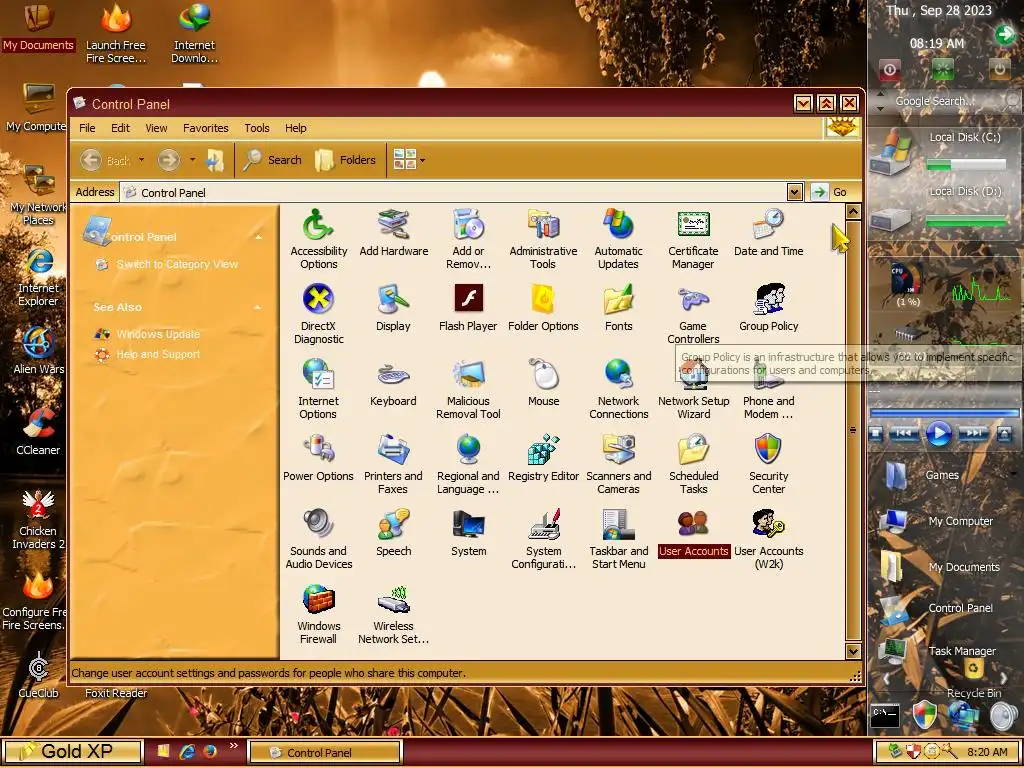This screenshot has width=1024, height=768.
Task: Click Task Manager in sidebar launcher
Action: pyautogui.click(x=937, y=650)
